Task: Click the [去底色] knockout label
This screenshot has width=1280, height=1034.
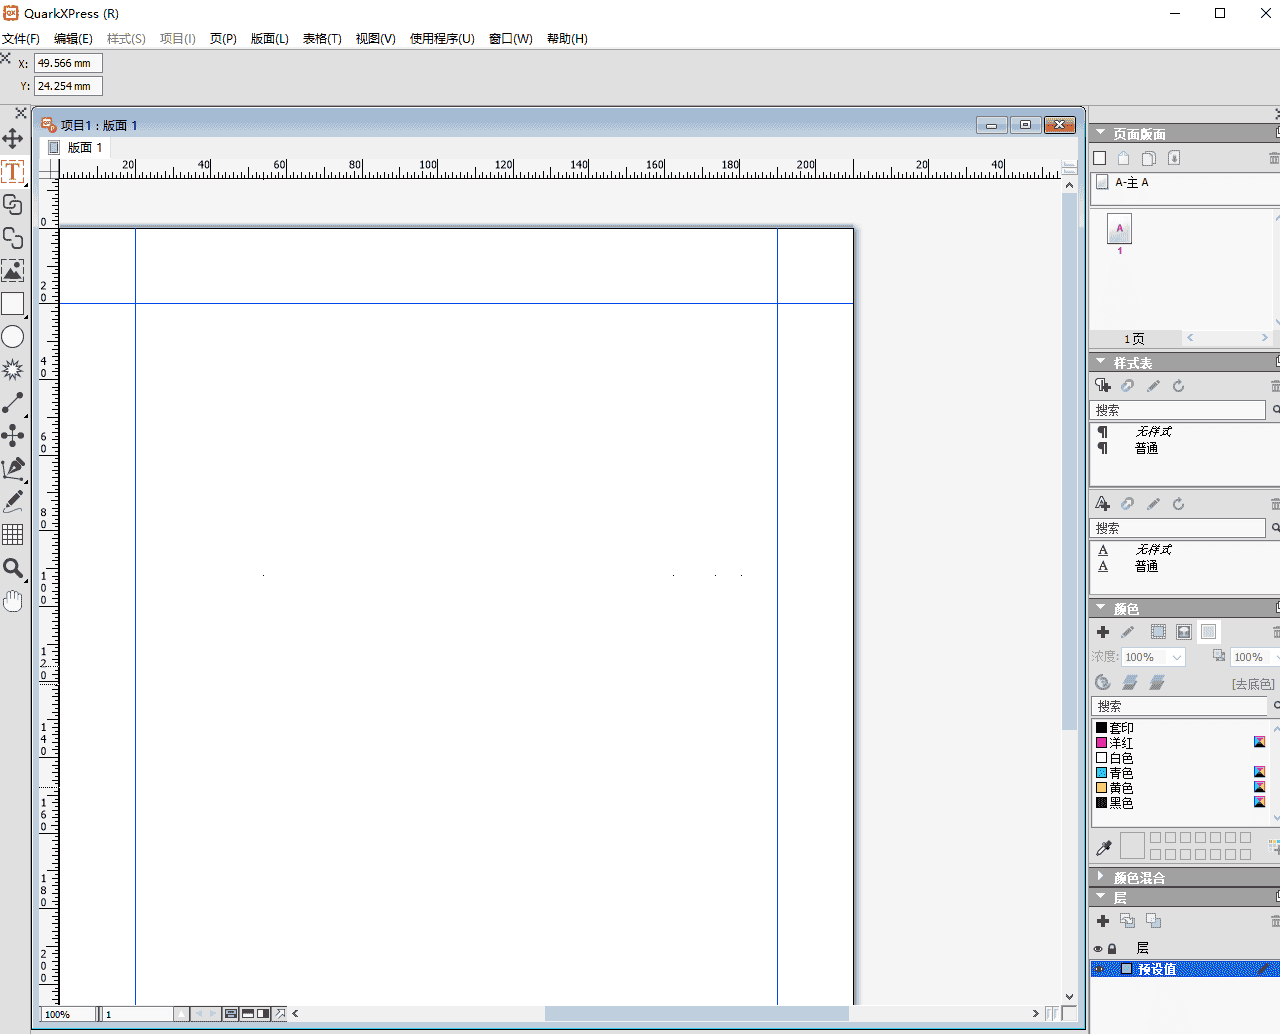Action: click(x=1253, y=684)
